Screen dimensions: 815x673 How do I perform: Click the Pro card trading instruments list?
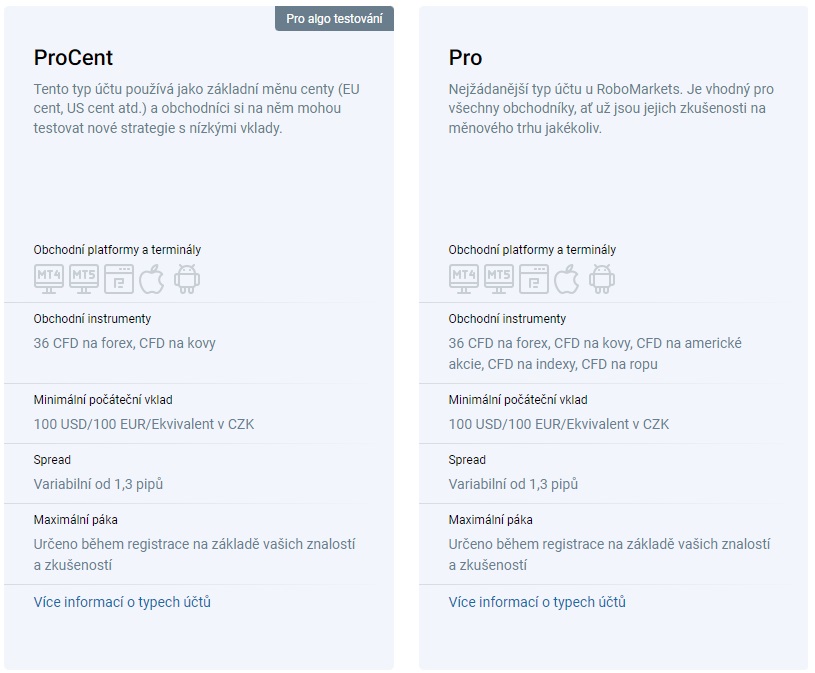[x=595, y=353]
